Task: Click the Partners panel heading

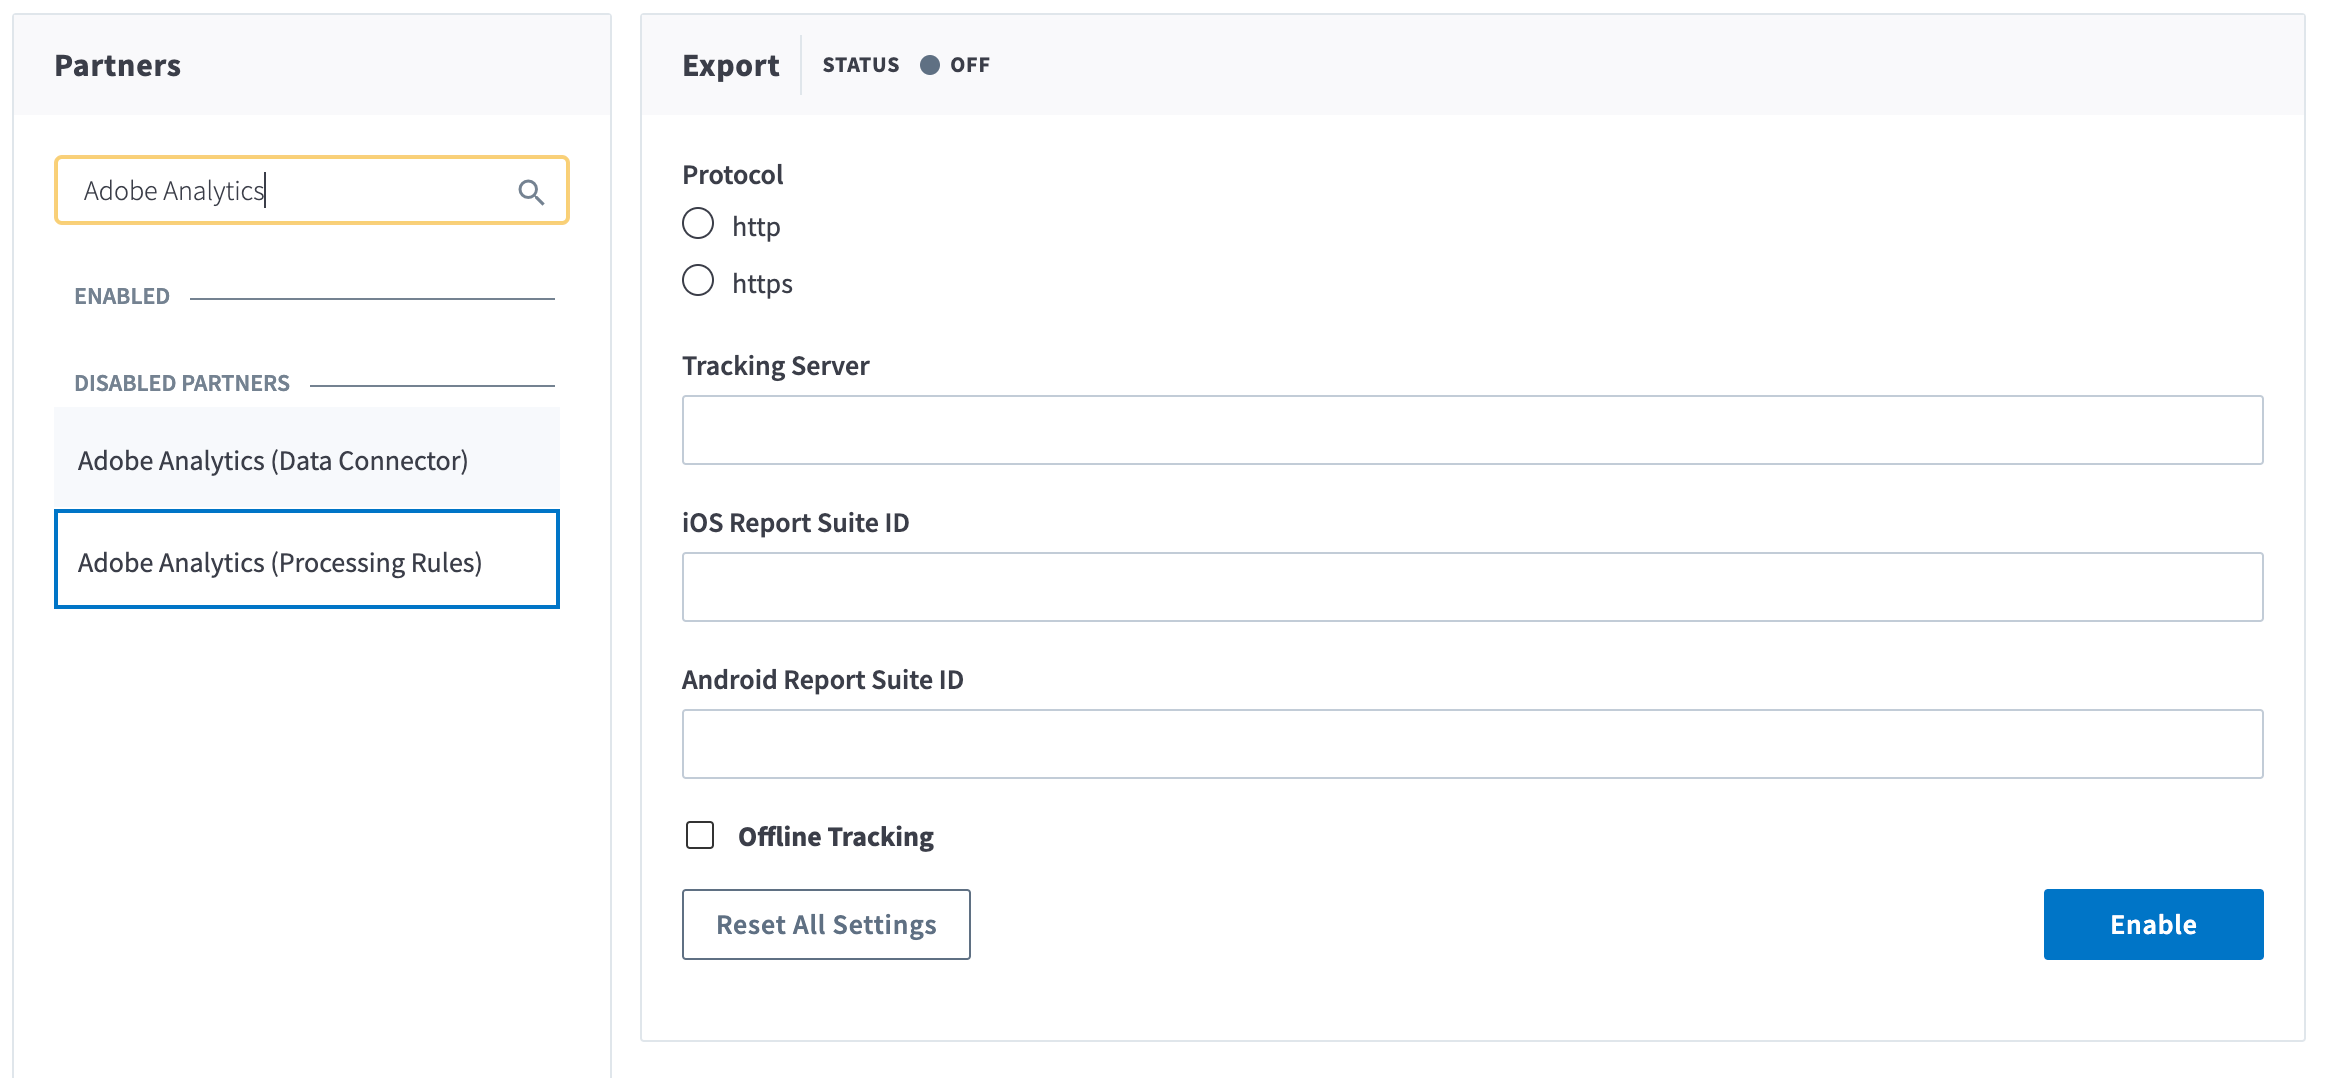Action: point(118,66)
